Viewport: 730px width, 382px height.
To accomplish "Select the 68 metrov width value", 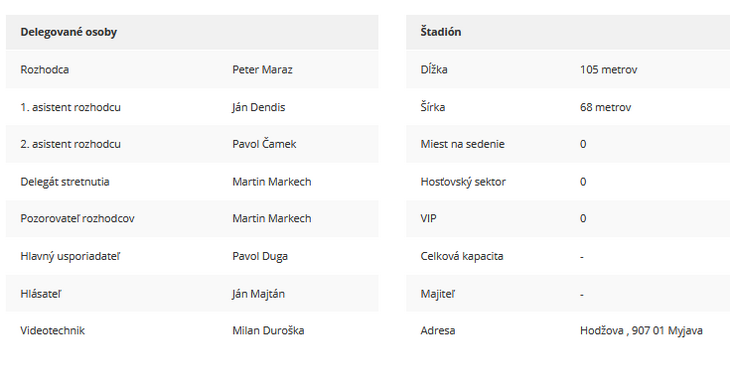I will (605, 107).
